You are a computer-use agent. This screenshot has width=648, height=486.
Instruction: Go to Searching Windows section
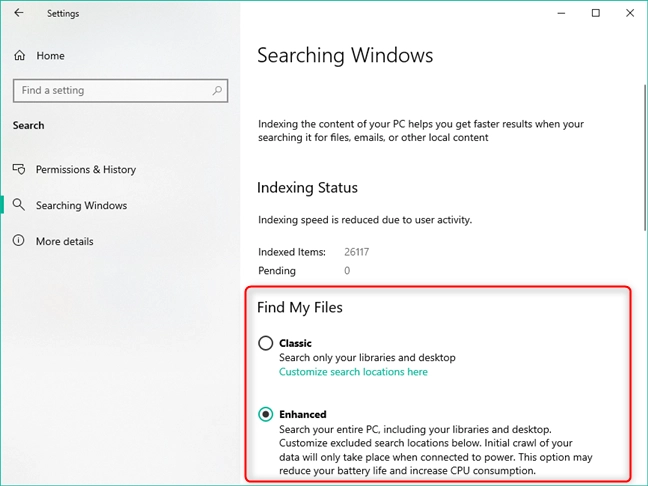(81, 205)
